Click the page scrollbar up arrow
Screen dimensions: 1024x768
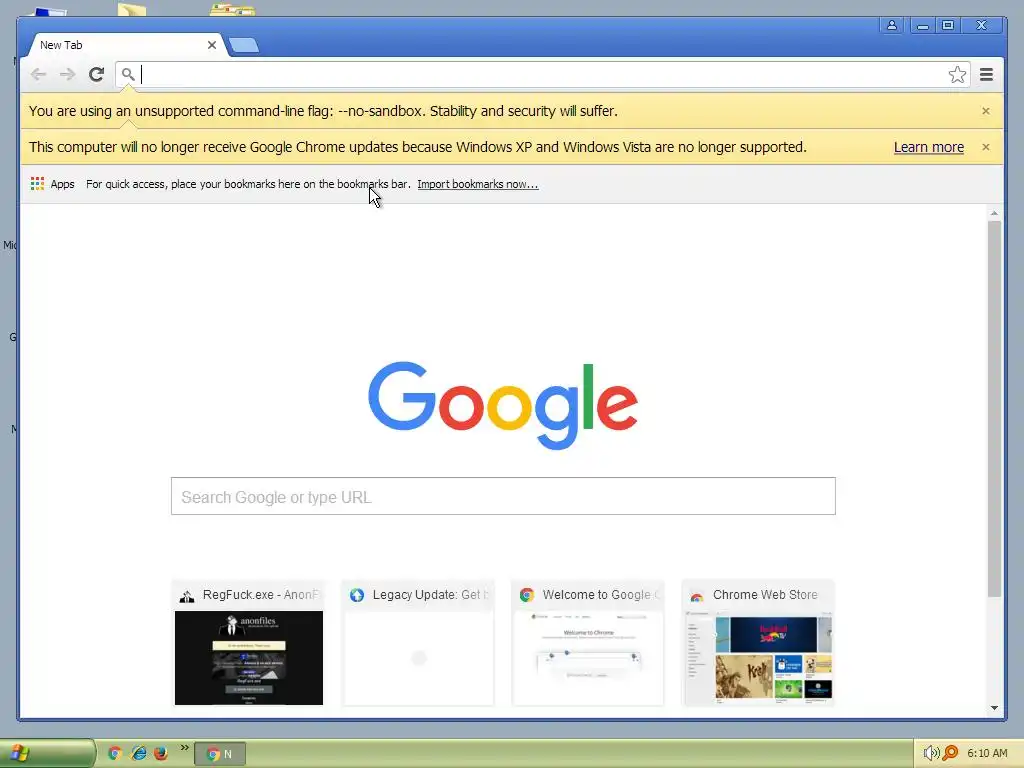point(994,214)
